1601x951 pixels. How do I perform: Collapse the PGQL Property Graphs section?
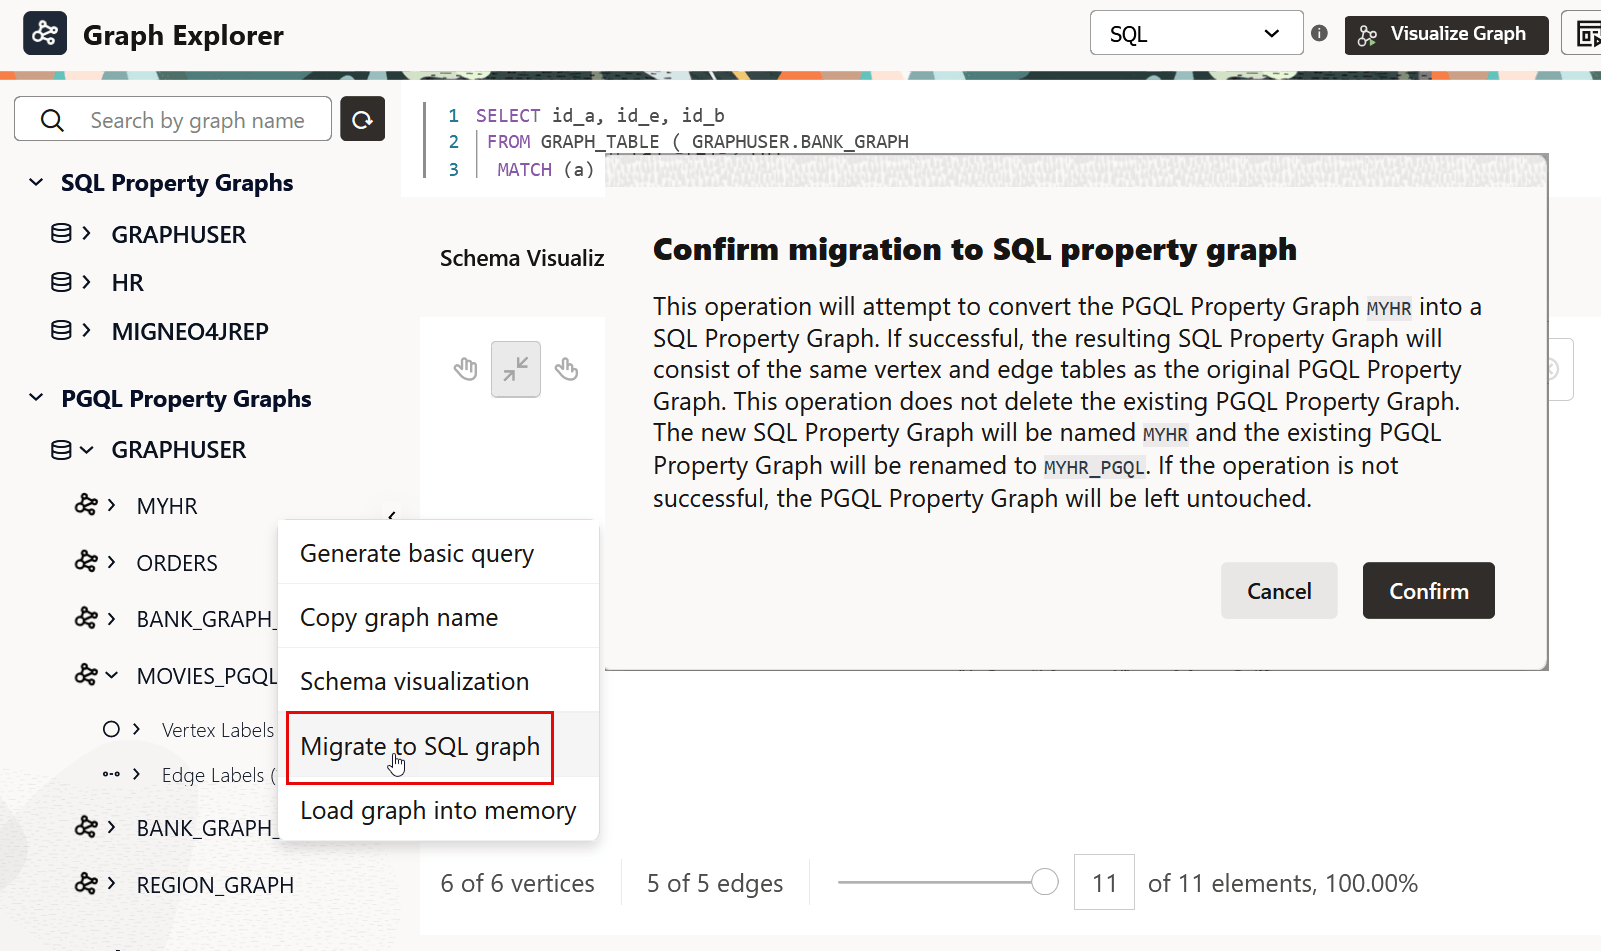(36, 398)
